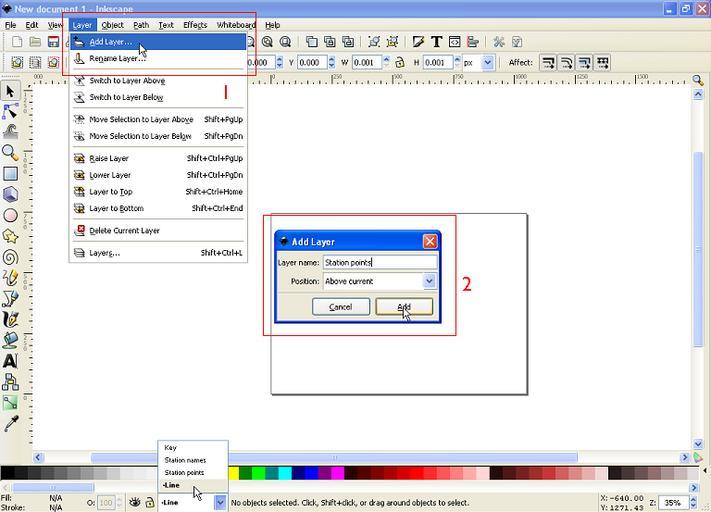This screenshot has width=711, height=512.
Task: Open Fill and Stroke dialog icon
Action: coord(418,42)
